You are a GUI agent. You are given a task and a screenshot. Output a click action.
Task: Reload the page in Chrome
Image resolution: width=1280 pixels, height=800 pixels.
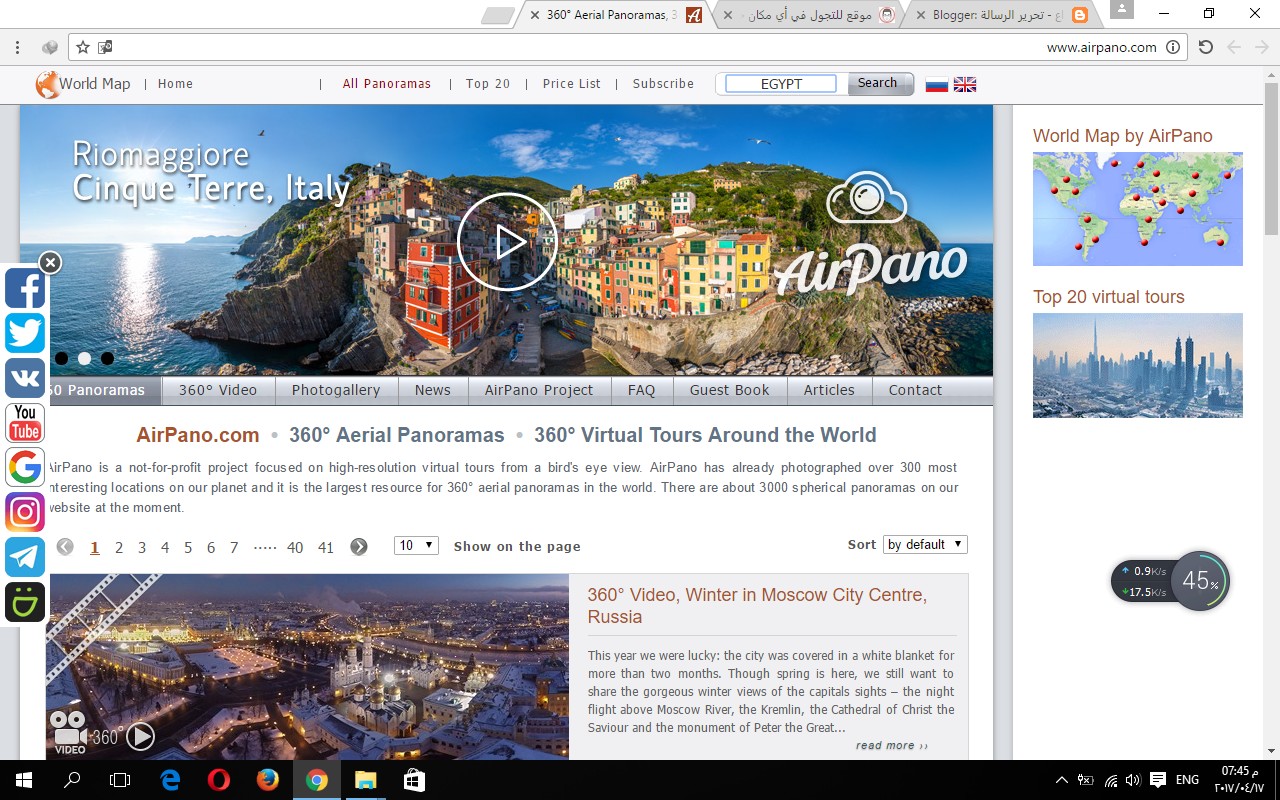[1206, 47]
